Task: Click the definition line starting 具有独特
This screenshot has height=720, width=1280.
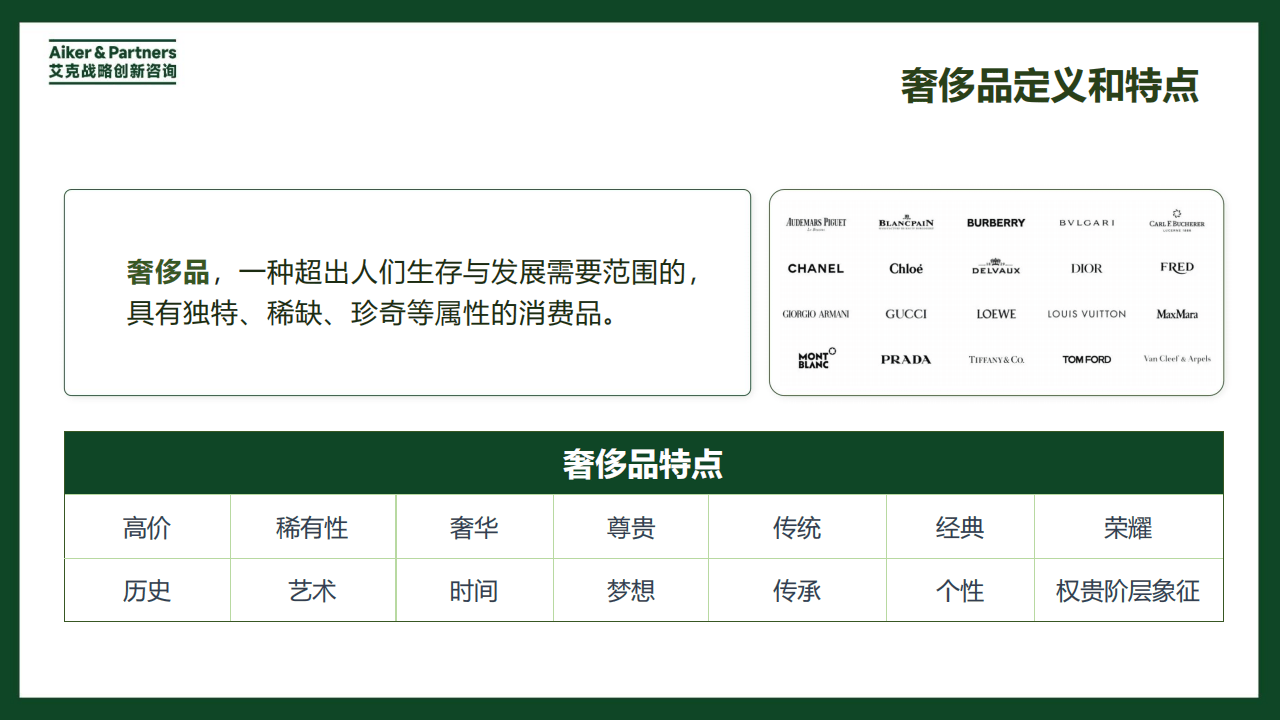Action: (x=371, y=314)
